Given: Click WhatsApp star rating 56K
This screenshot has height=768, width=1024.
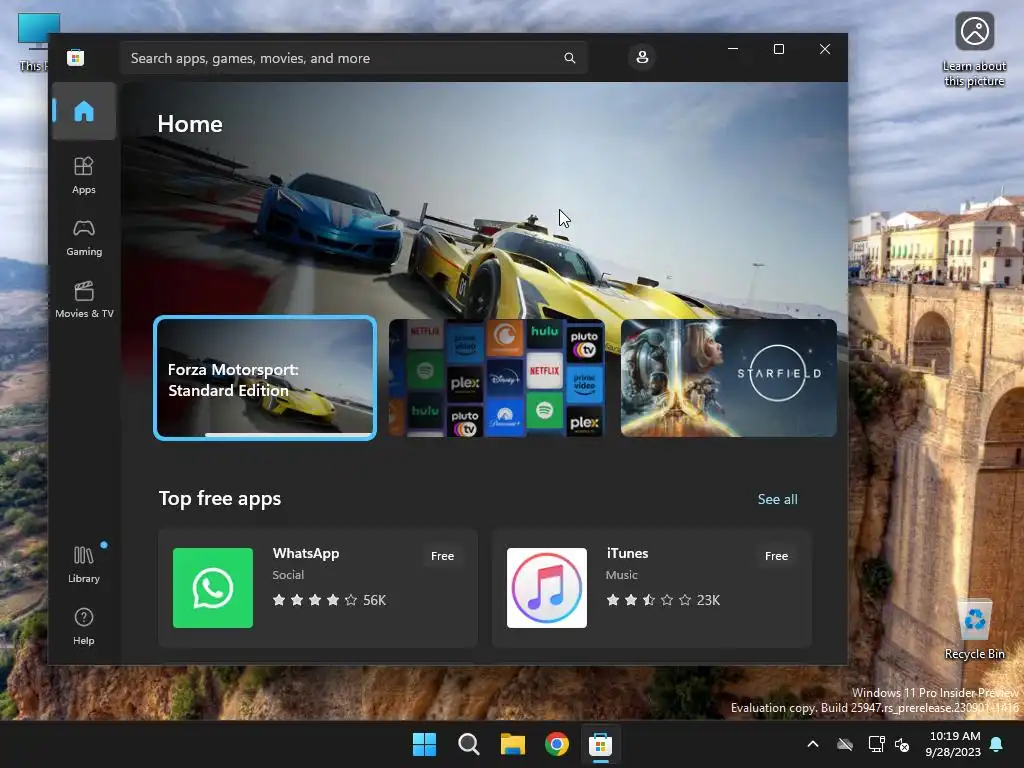Looking at the screenshot, I should 329,600.
